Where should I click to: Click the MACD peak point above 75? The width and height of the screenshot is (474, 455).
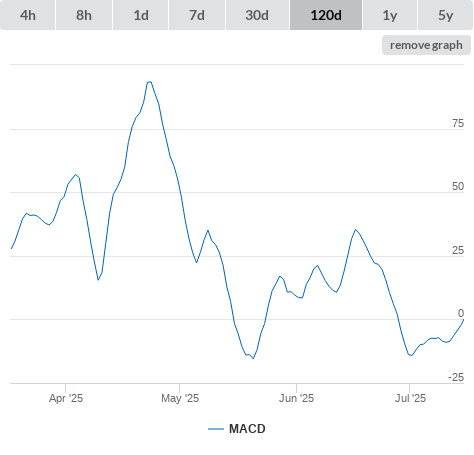point(150,82)
